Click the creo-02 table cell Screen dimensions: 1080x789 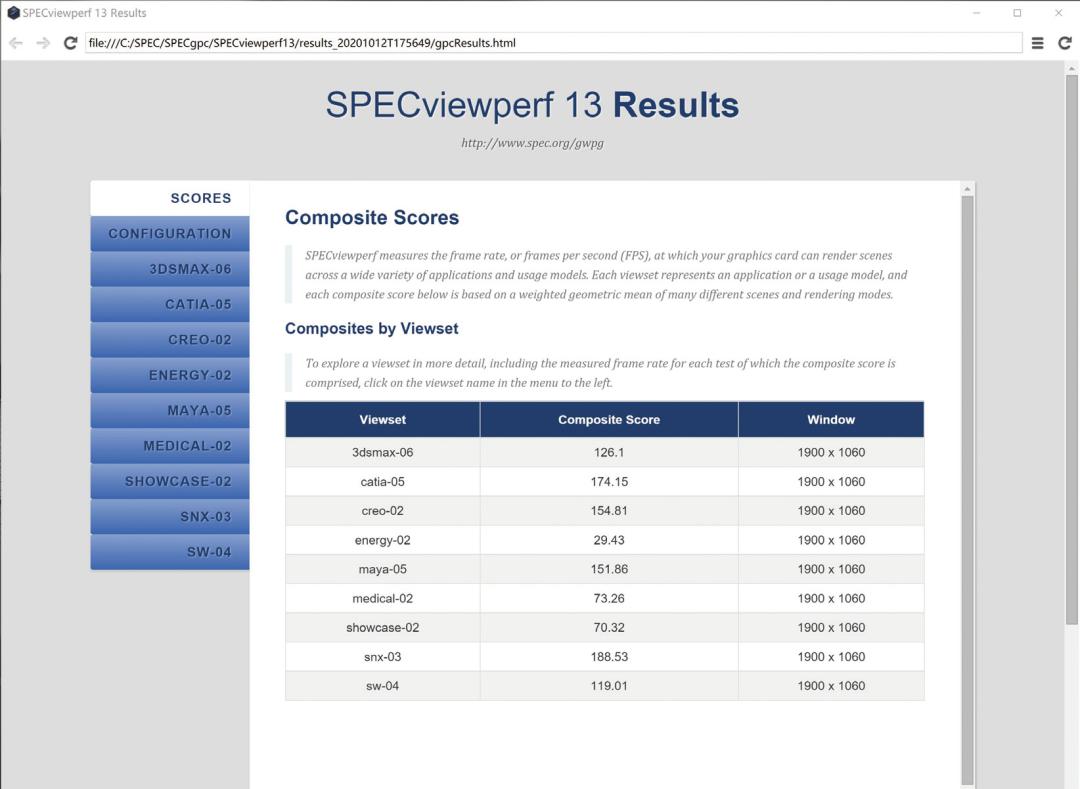click(x=382, y=511)
